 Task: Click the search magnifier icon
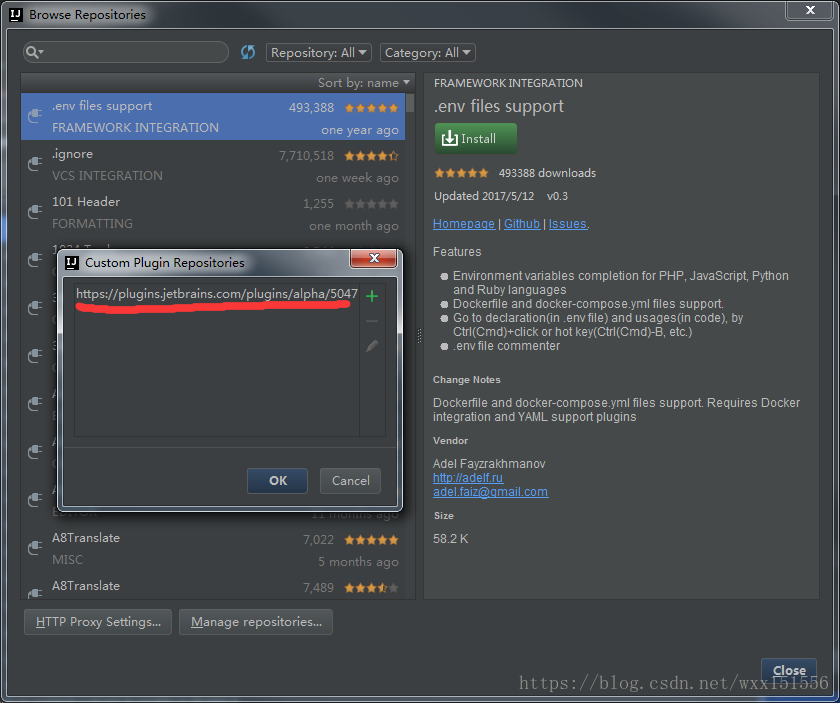(34, 52)
